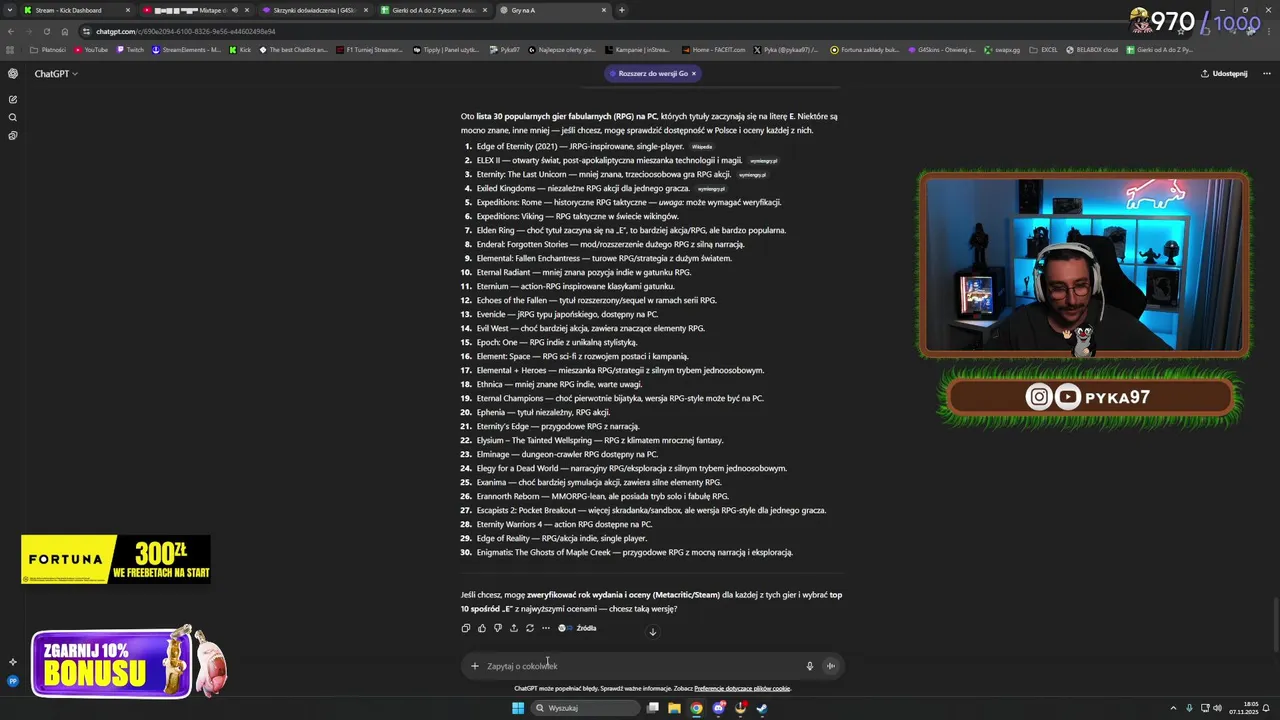
Task: Open YouTube bookmark
Action: [90, 49]
